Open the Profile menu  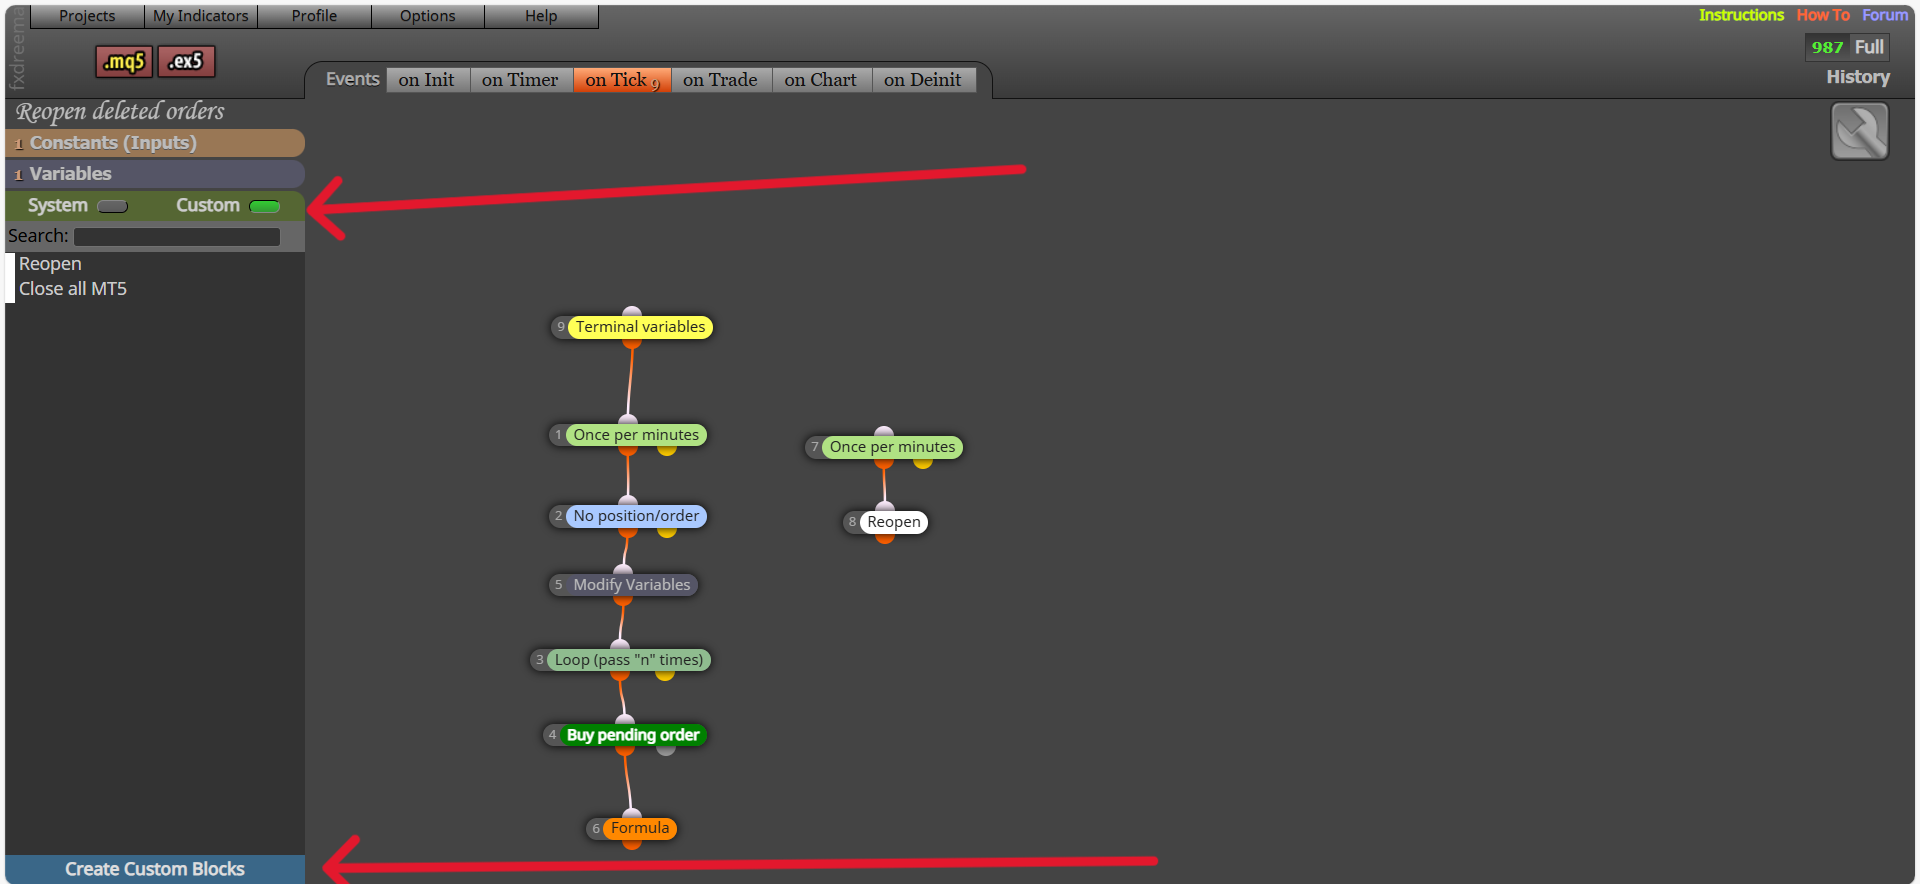click(314, 16)
